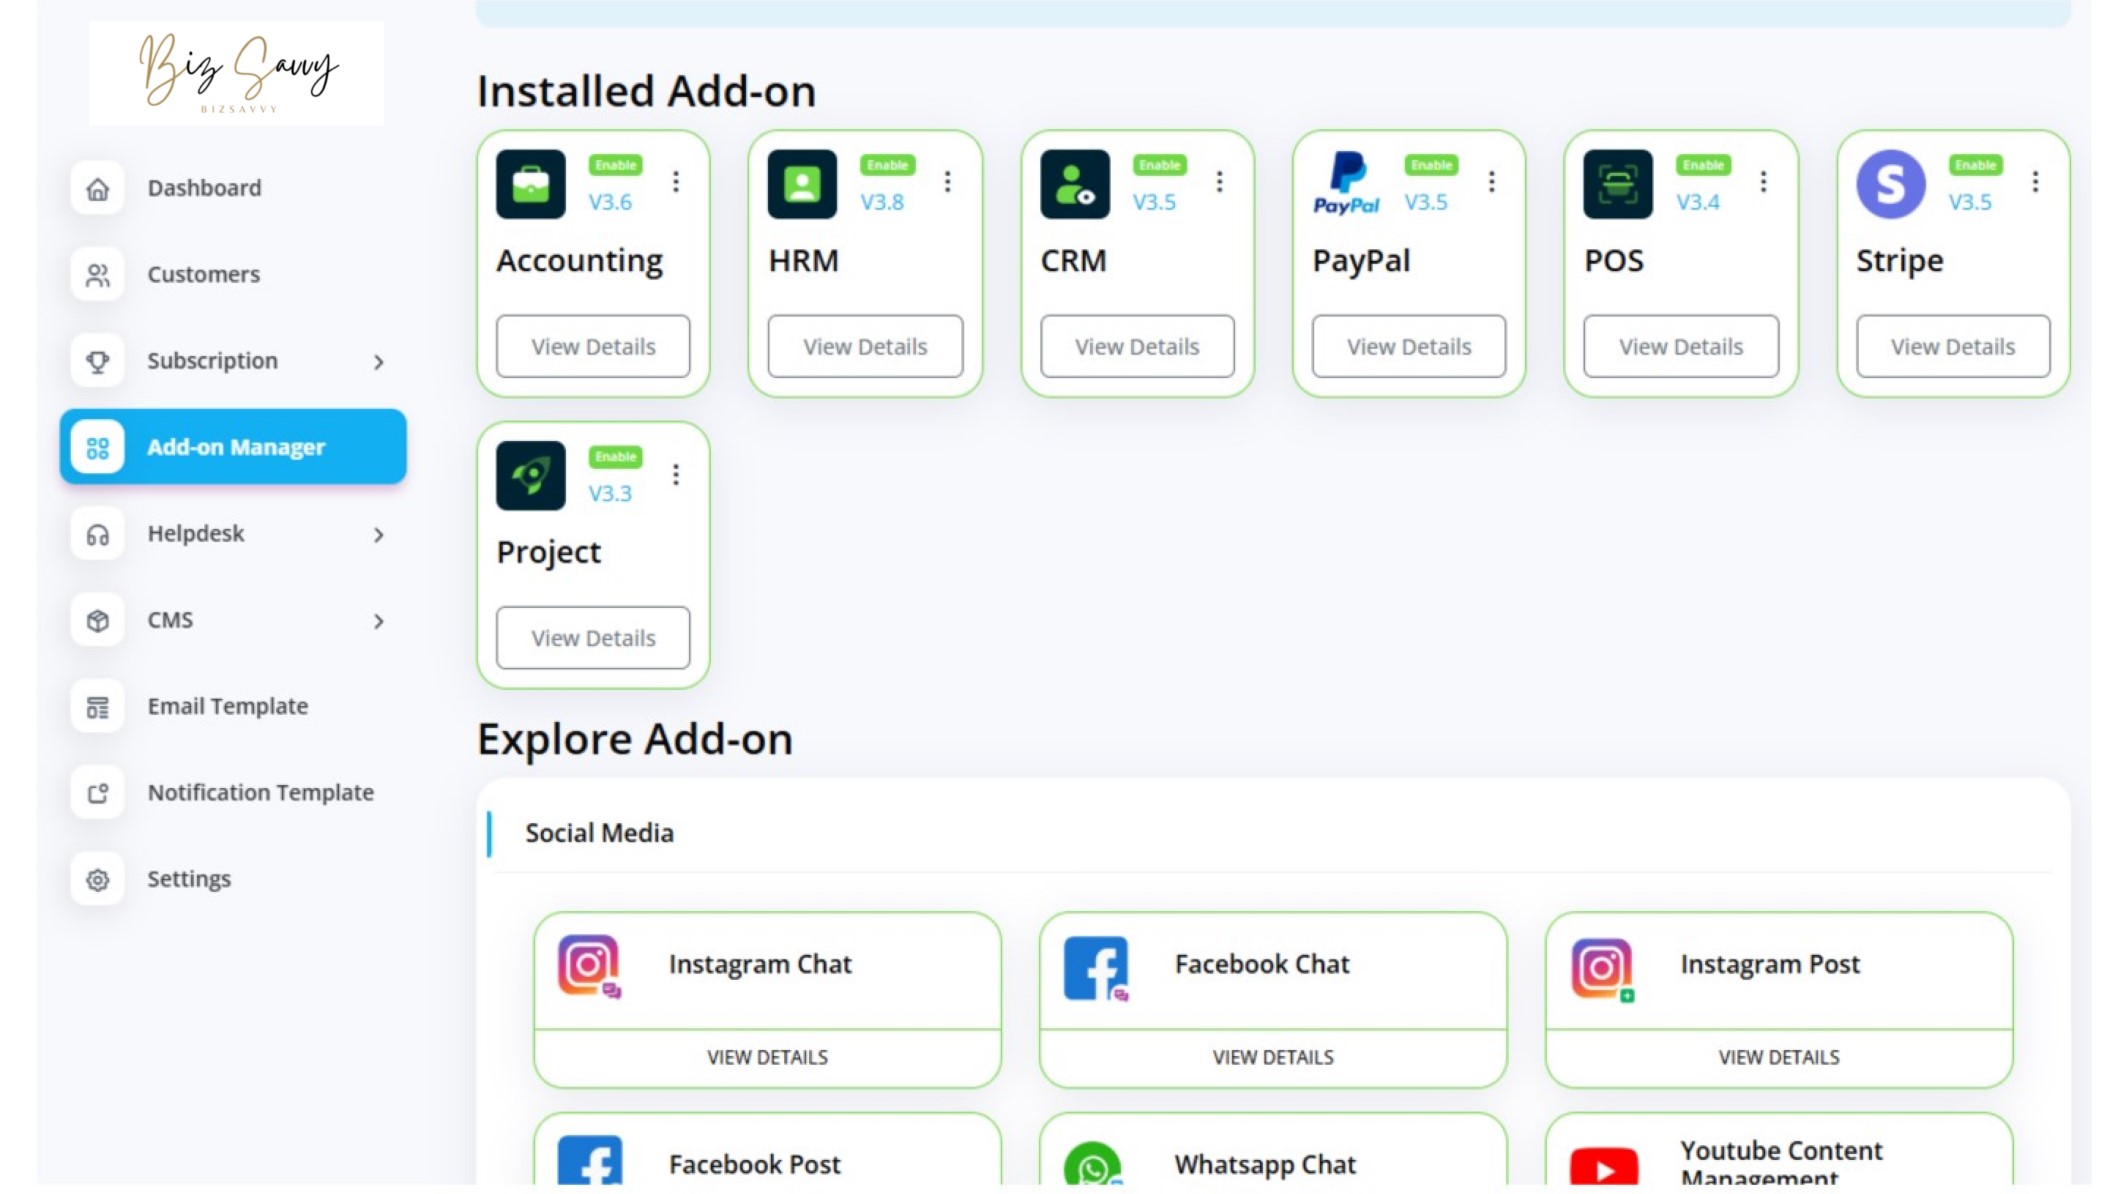
Task: Toggle the Enable badge on Stripe
Action: [1975, 165]
